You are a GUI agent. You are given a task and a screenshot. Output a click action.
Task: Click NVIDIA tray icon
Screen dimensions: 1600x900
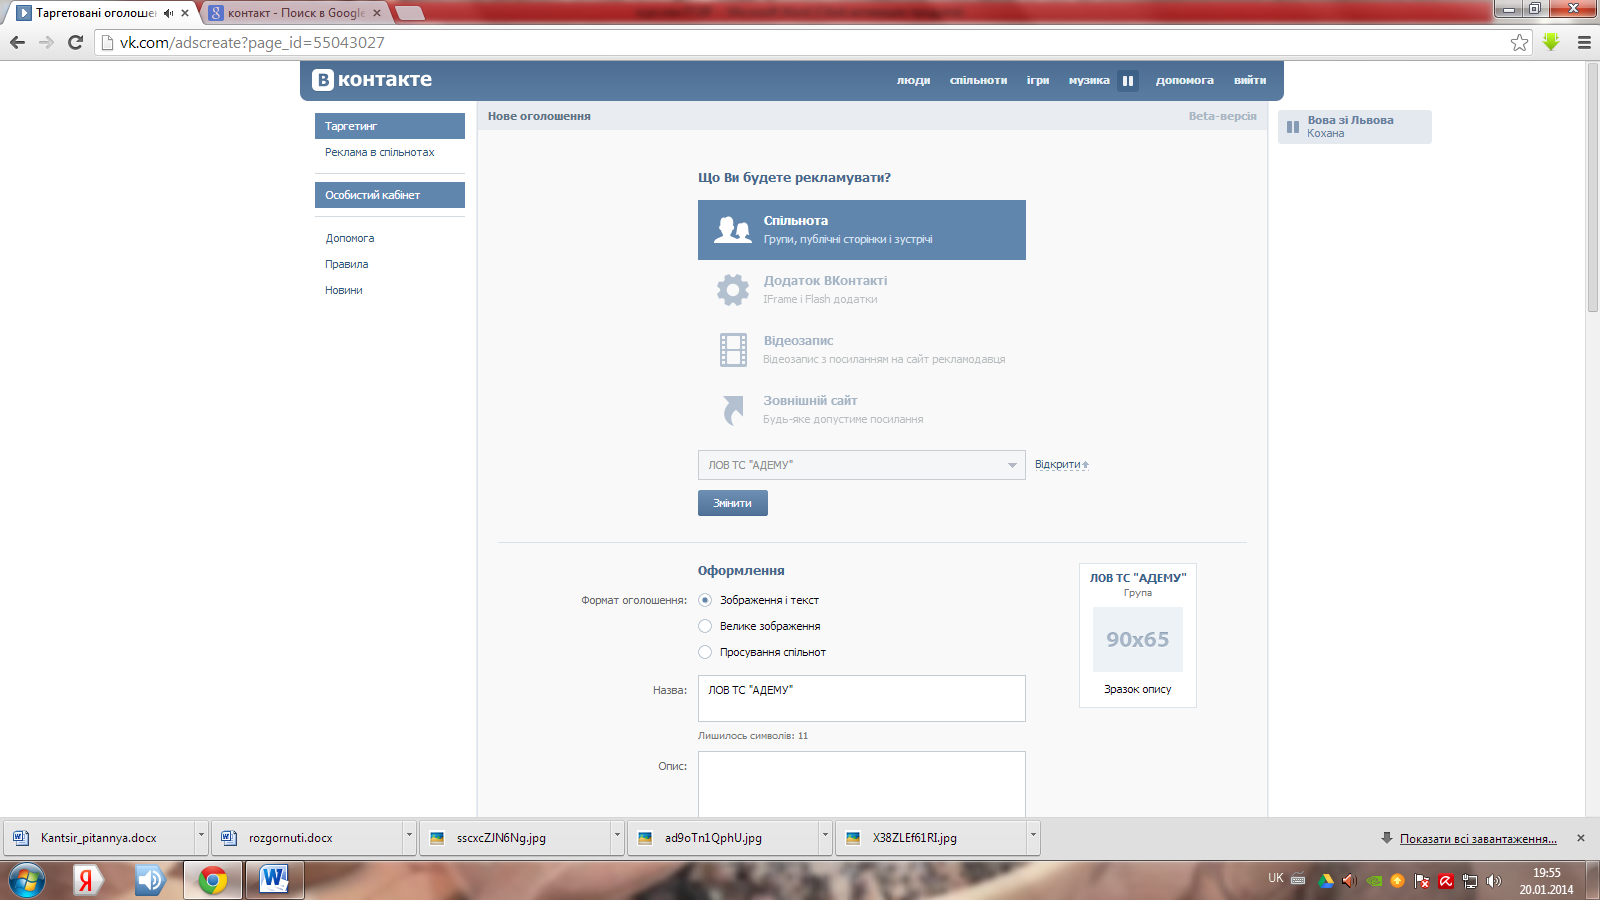[1375, 881]
